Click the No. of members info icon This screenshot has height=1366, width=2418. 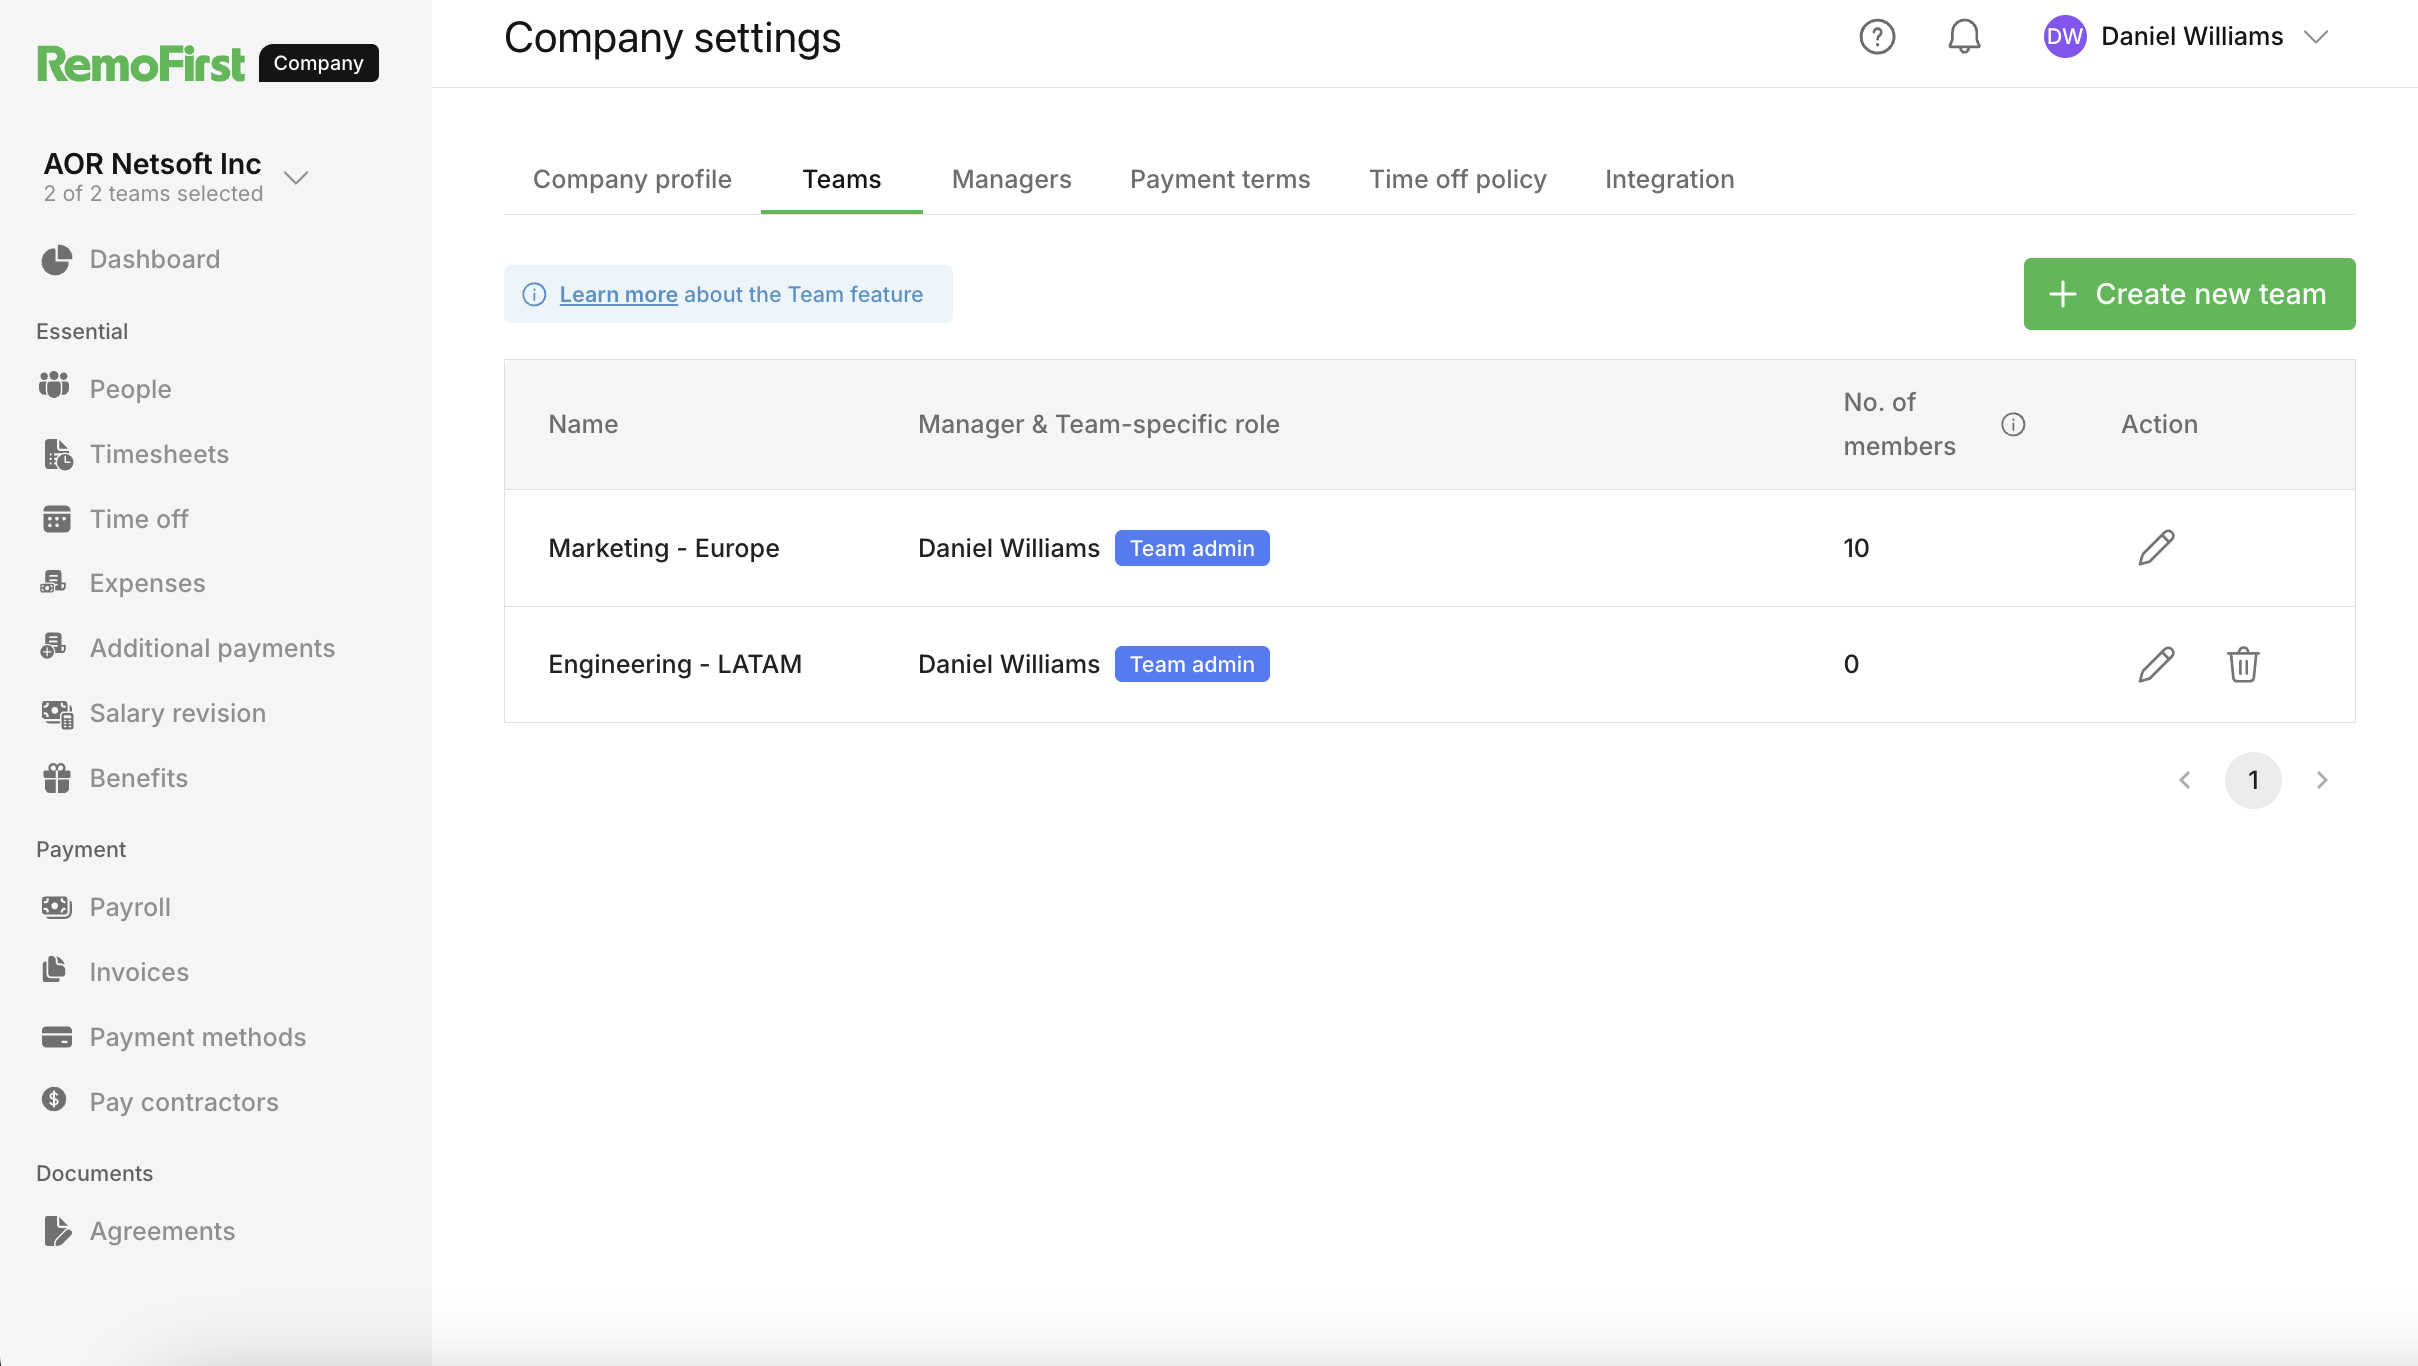pos(2013,425)
